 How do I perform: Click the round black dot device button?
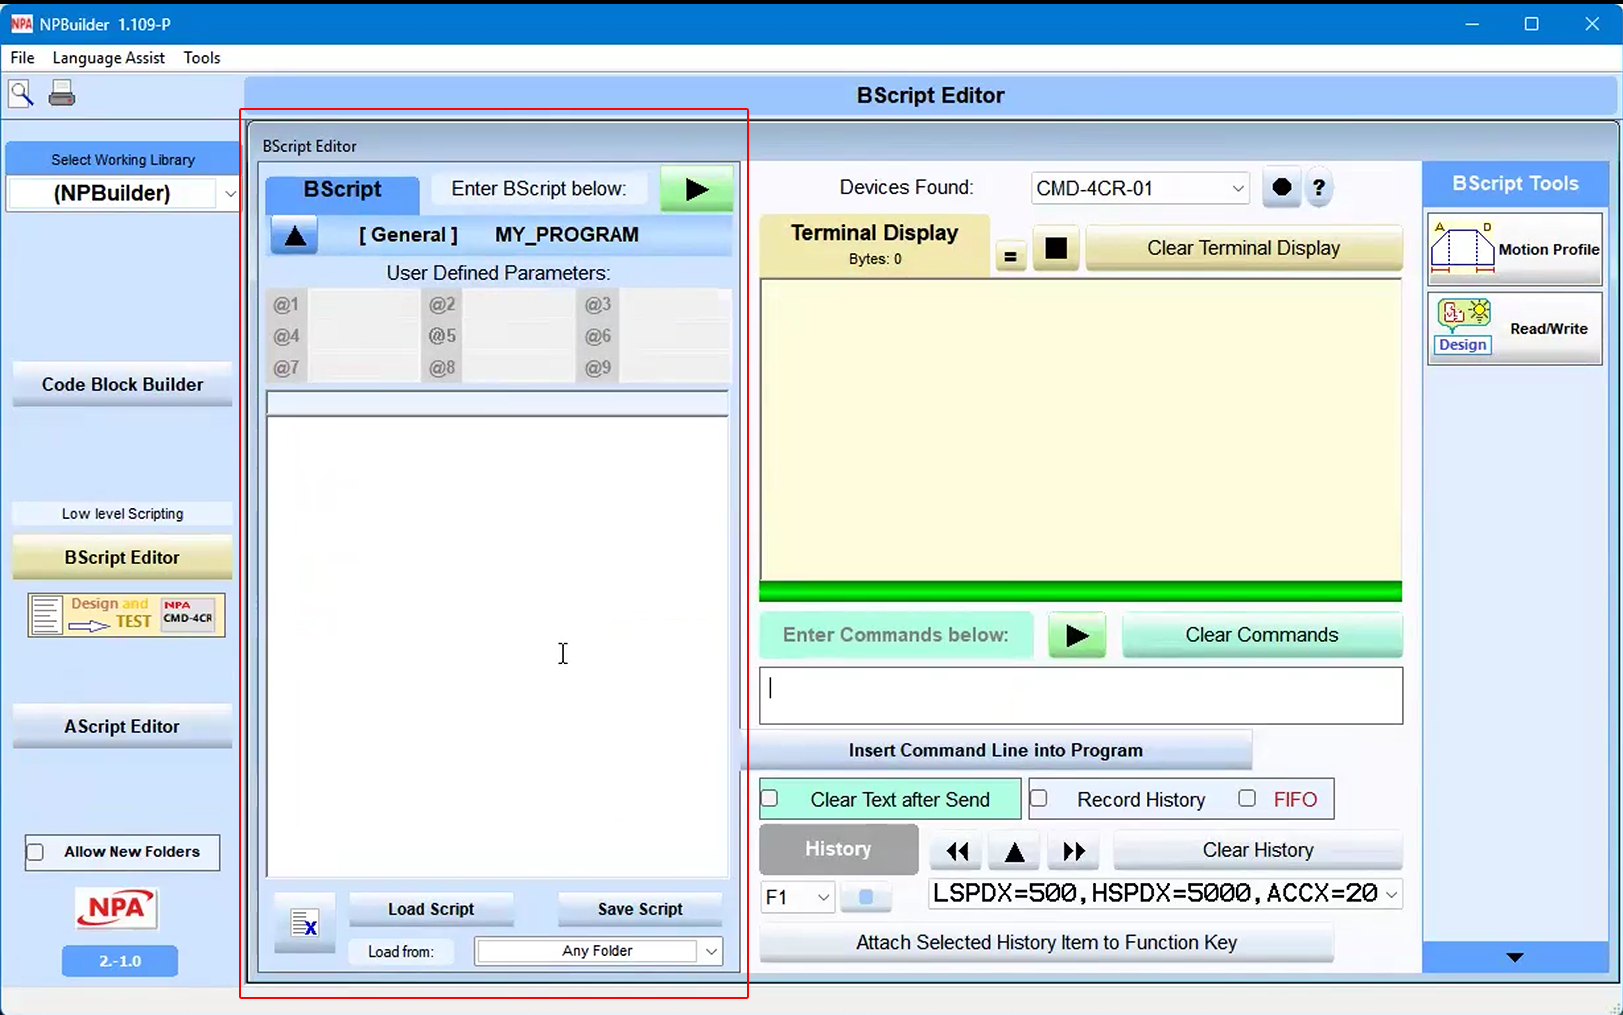(x=1281, y=187)
